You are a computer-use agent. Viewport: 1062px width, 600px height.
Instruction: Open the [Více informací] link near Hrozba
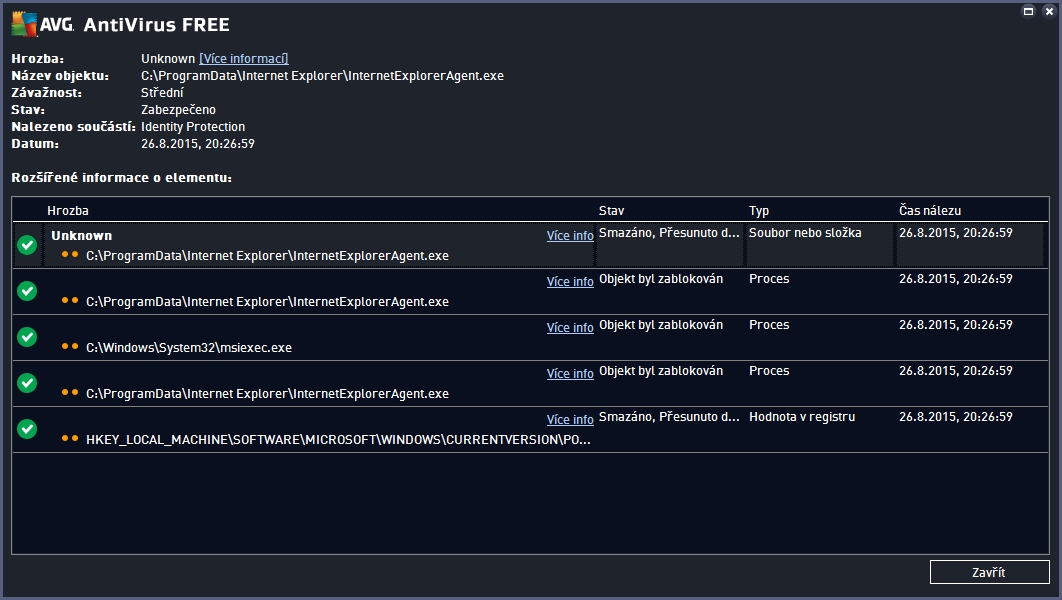pyautogui.click(x=244, y=59)
